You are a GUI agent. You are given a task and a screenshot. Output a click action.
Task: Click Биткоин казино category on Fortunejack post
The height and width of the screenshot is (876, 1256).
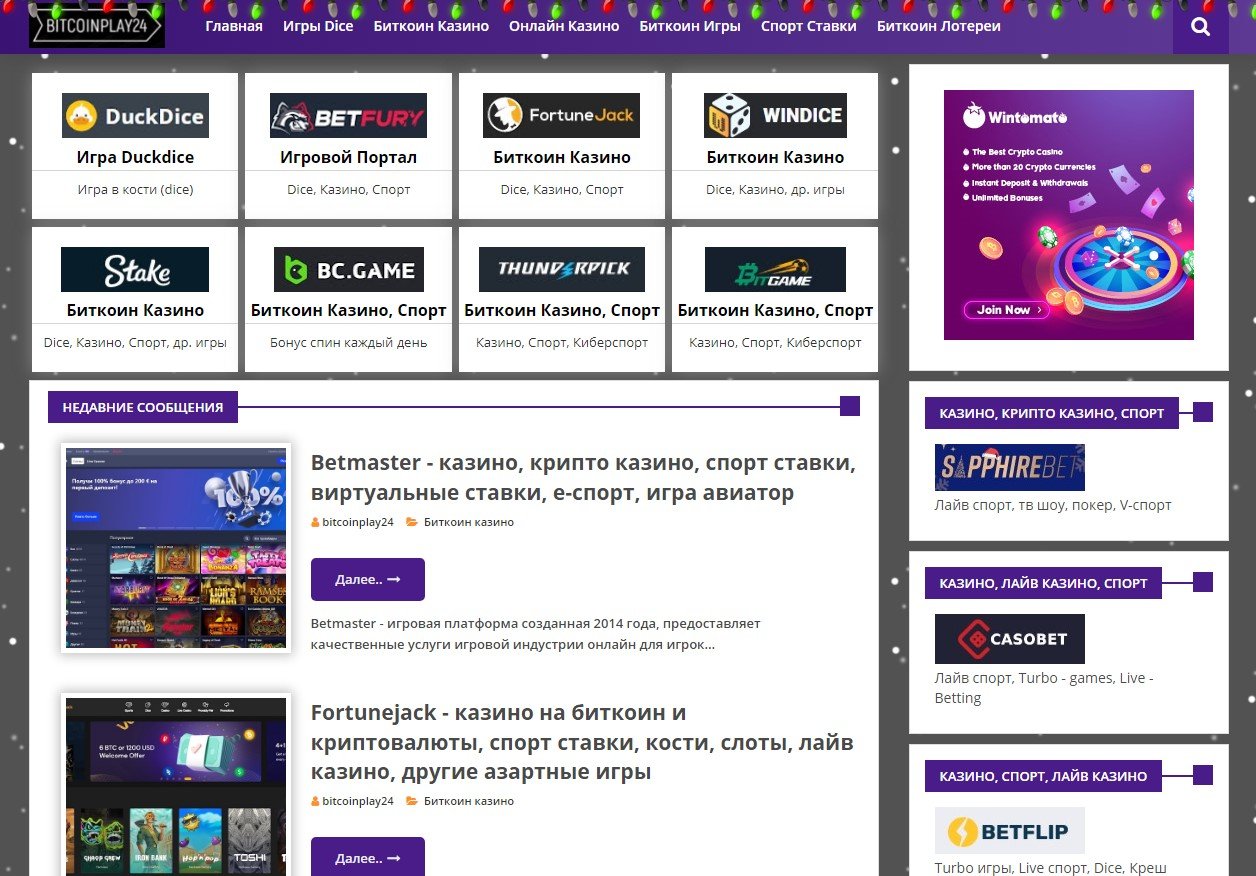pyautogui.click(x=469, y=801)
